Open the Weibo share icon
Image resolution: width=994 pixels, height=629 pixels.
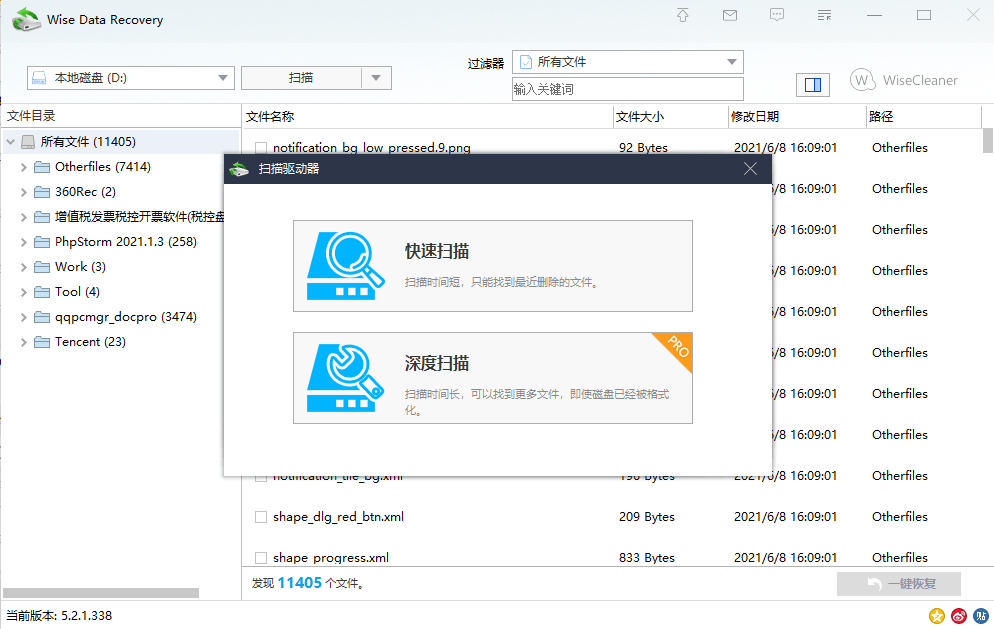pyautogui.click(x=958, y=616)
